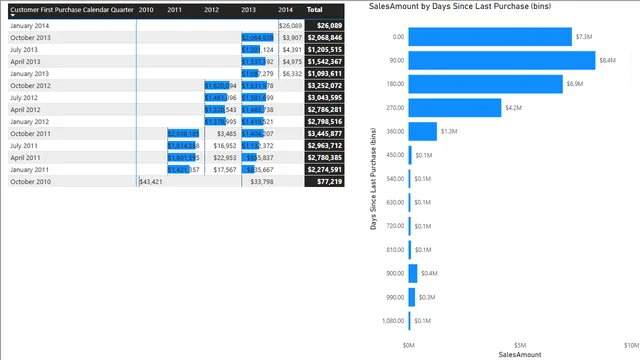Click the $3,043,595 total cell
Viewport: 640px width, 360px height.
point(324,98)
